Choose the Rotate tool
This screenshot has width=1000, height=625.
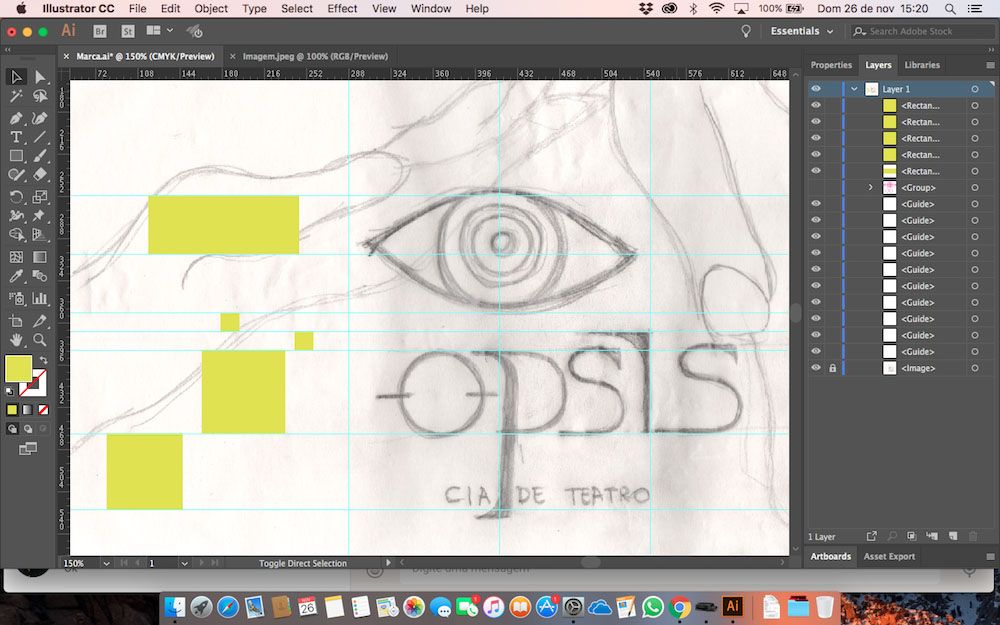[x=16, y=197]
